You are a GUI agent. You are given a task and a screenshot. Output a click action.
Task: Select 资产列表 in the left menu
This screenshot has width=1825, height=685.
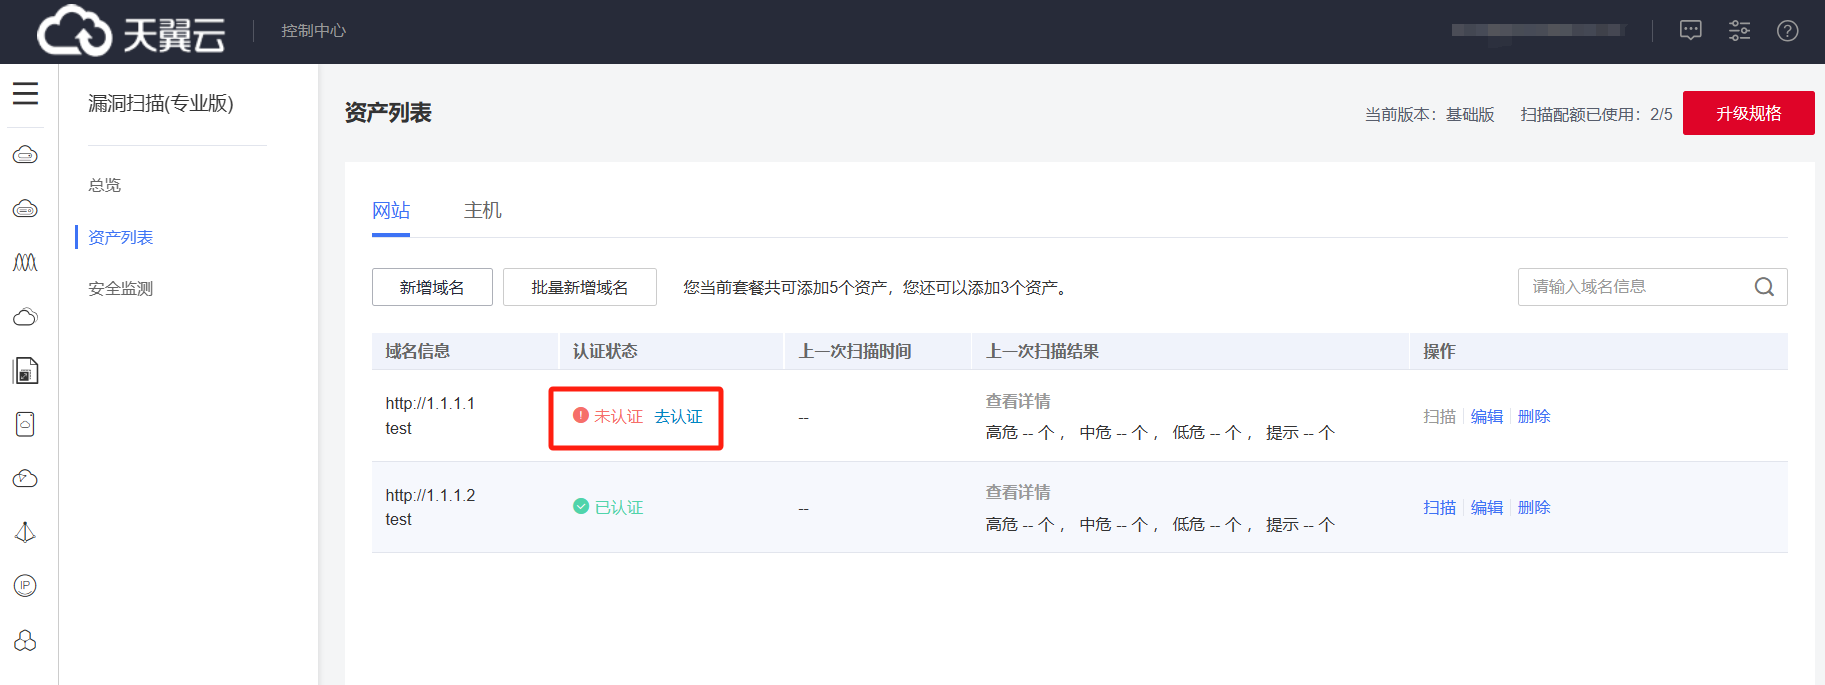pyautogui.click(x=120, y=237)
